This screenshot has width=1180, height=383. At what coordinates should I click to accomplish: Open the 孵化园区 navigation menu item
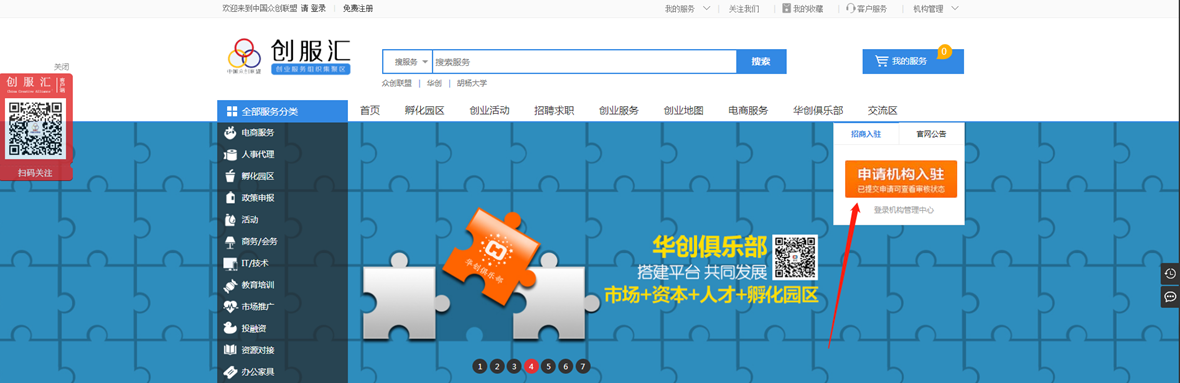click(x=424, y=111)
